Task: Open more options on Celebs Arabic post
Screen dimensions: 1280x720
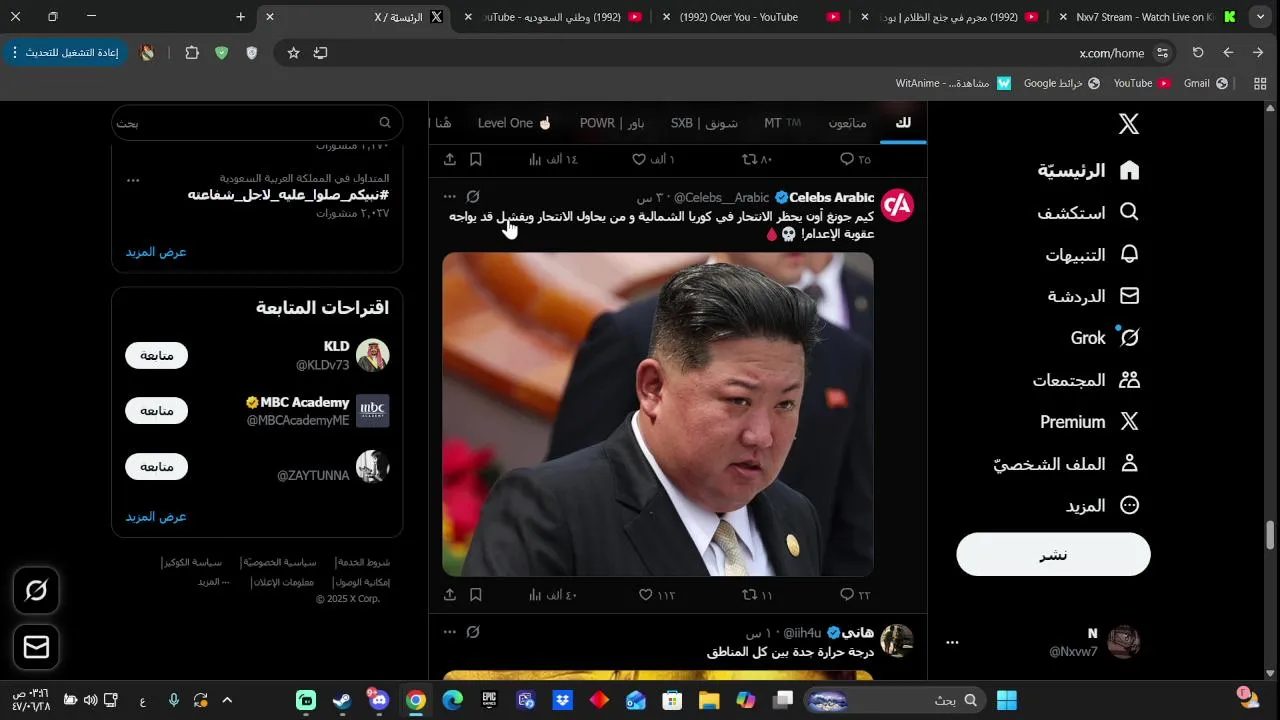Action: click(x=450, y=197)
